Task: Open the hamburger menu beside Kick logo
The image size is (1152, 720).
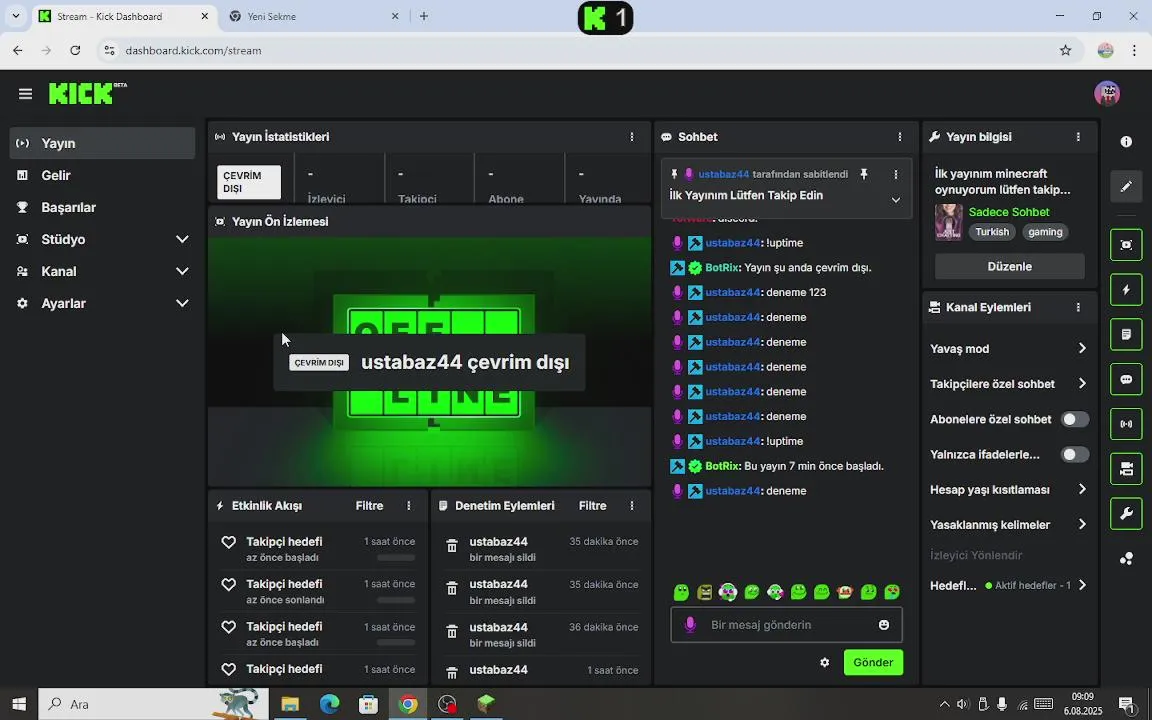Action: tap(26, 93)
